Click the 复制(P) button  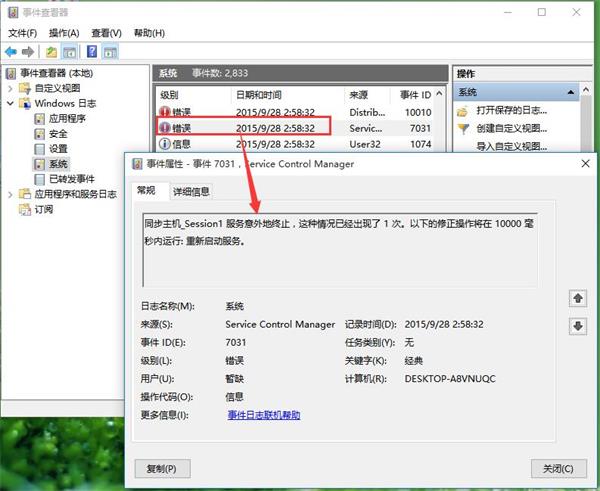point(161,468)
